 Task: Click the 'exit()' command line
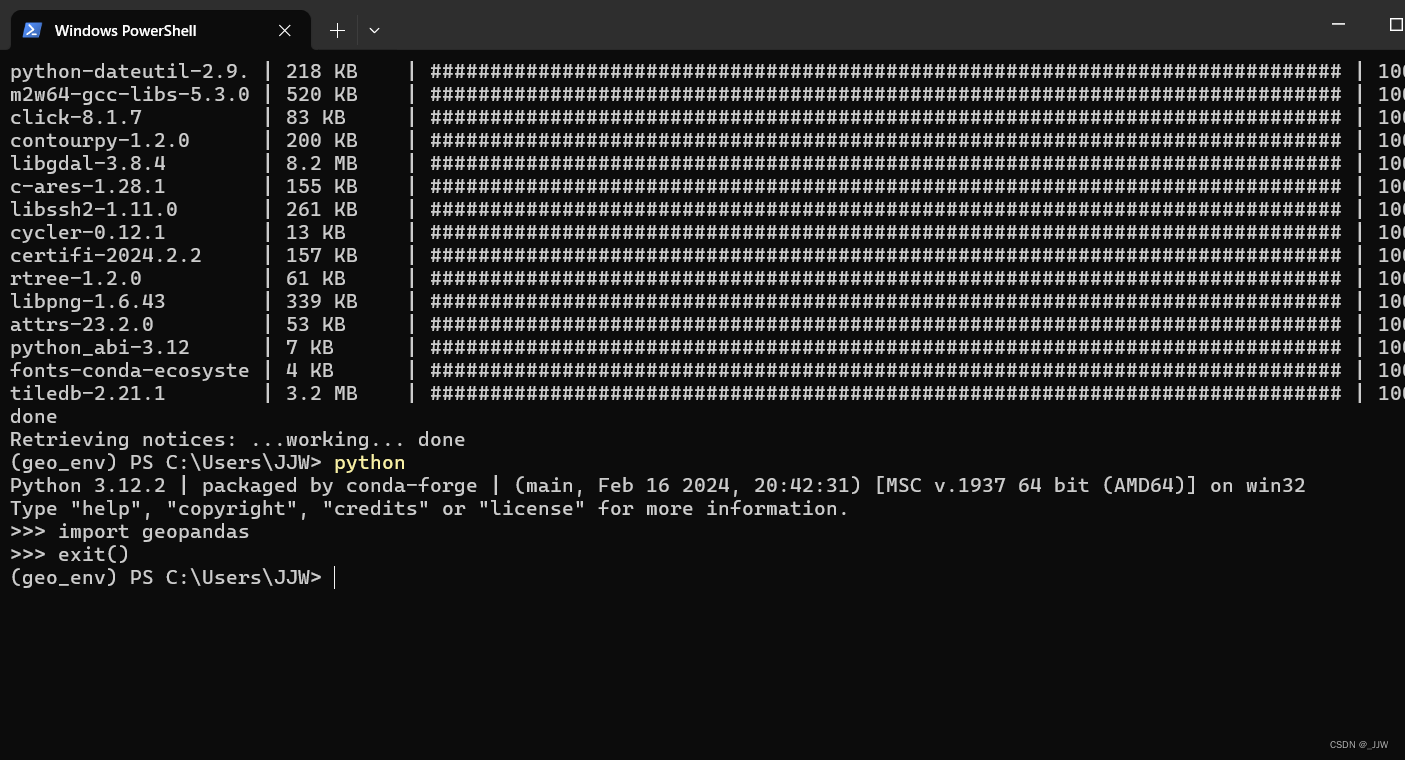(70, 555)
